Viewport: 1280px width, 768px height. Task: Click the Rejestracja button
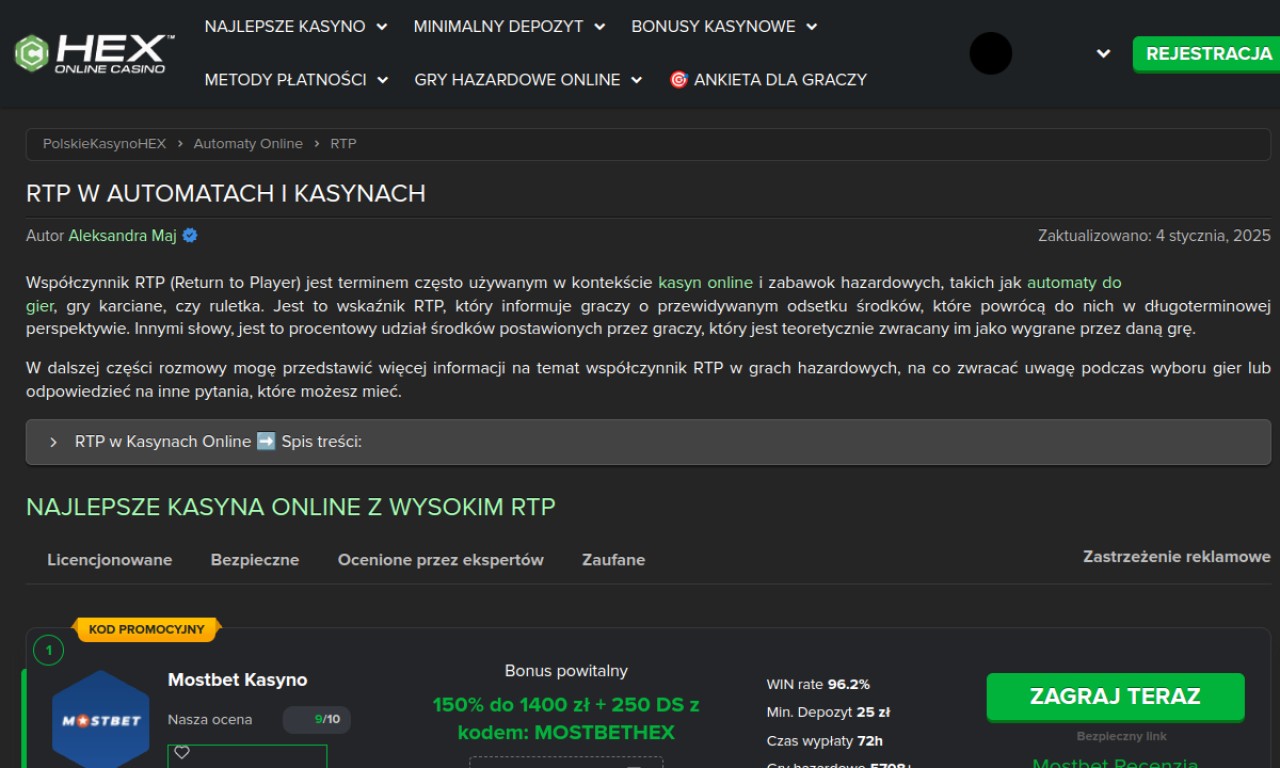pos(1208,54)
